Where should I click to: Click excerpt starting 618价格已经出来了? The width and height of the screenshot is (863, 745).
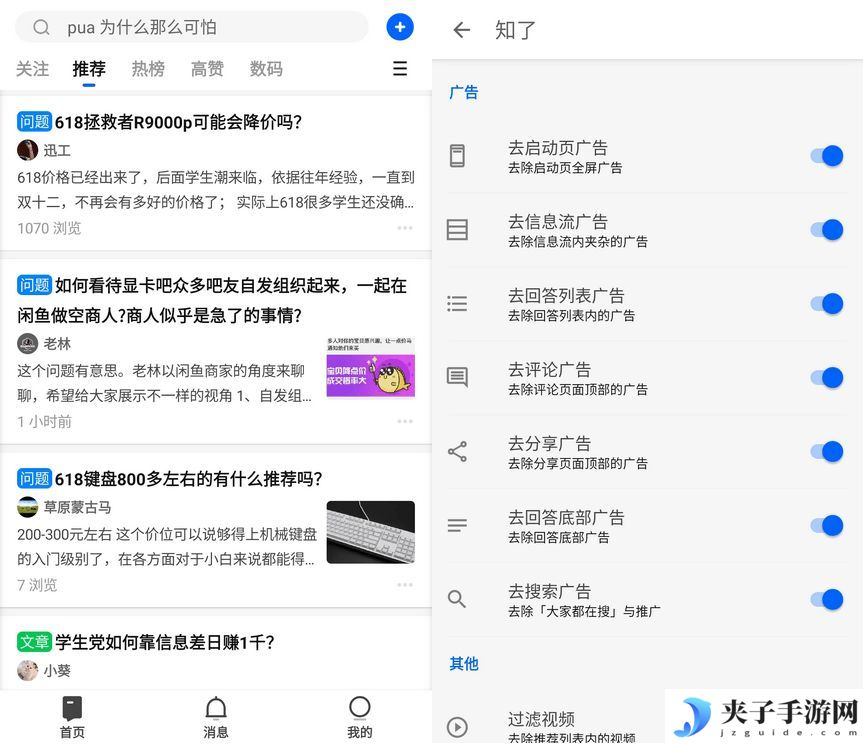pyautogui.click(x=215, y=190)
